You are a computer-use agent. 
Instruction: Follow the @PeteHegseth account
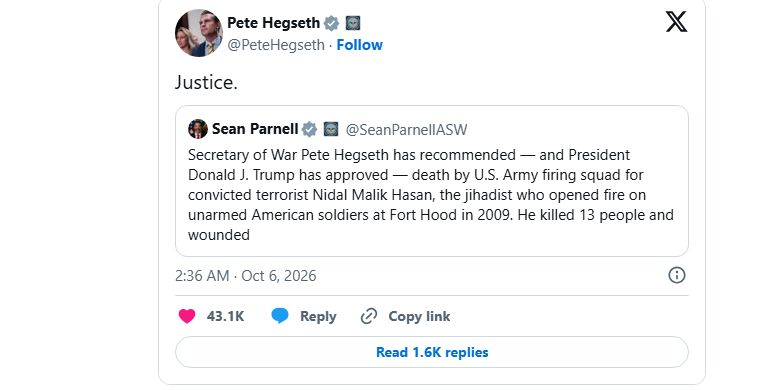tap(359, 45)
